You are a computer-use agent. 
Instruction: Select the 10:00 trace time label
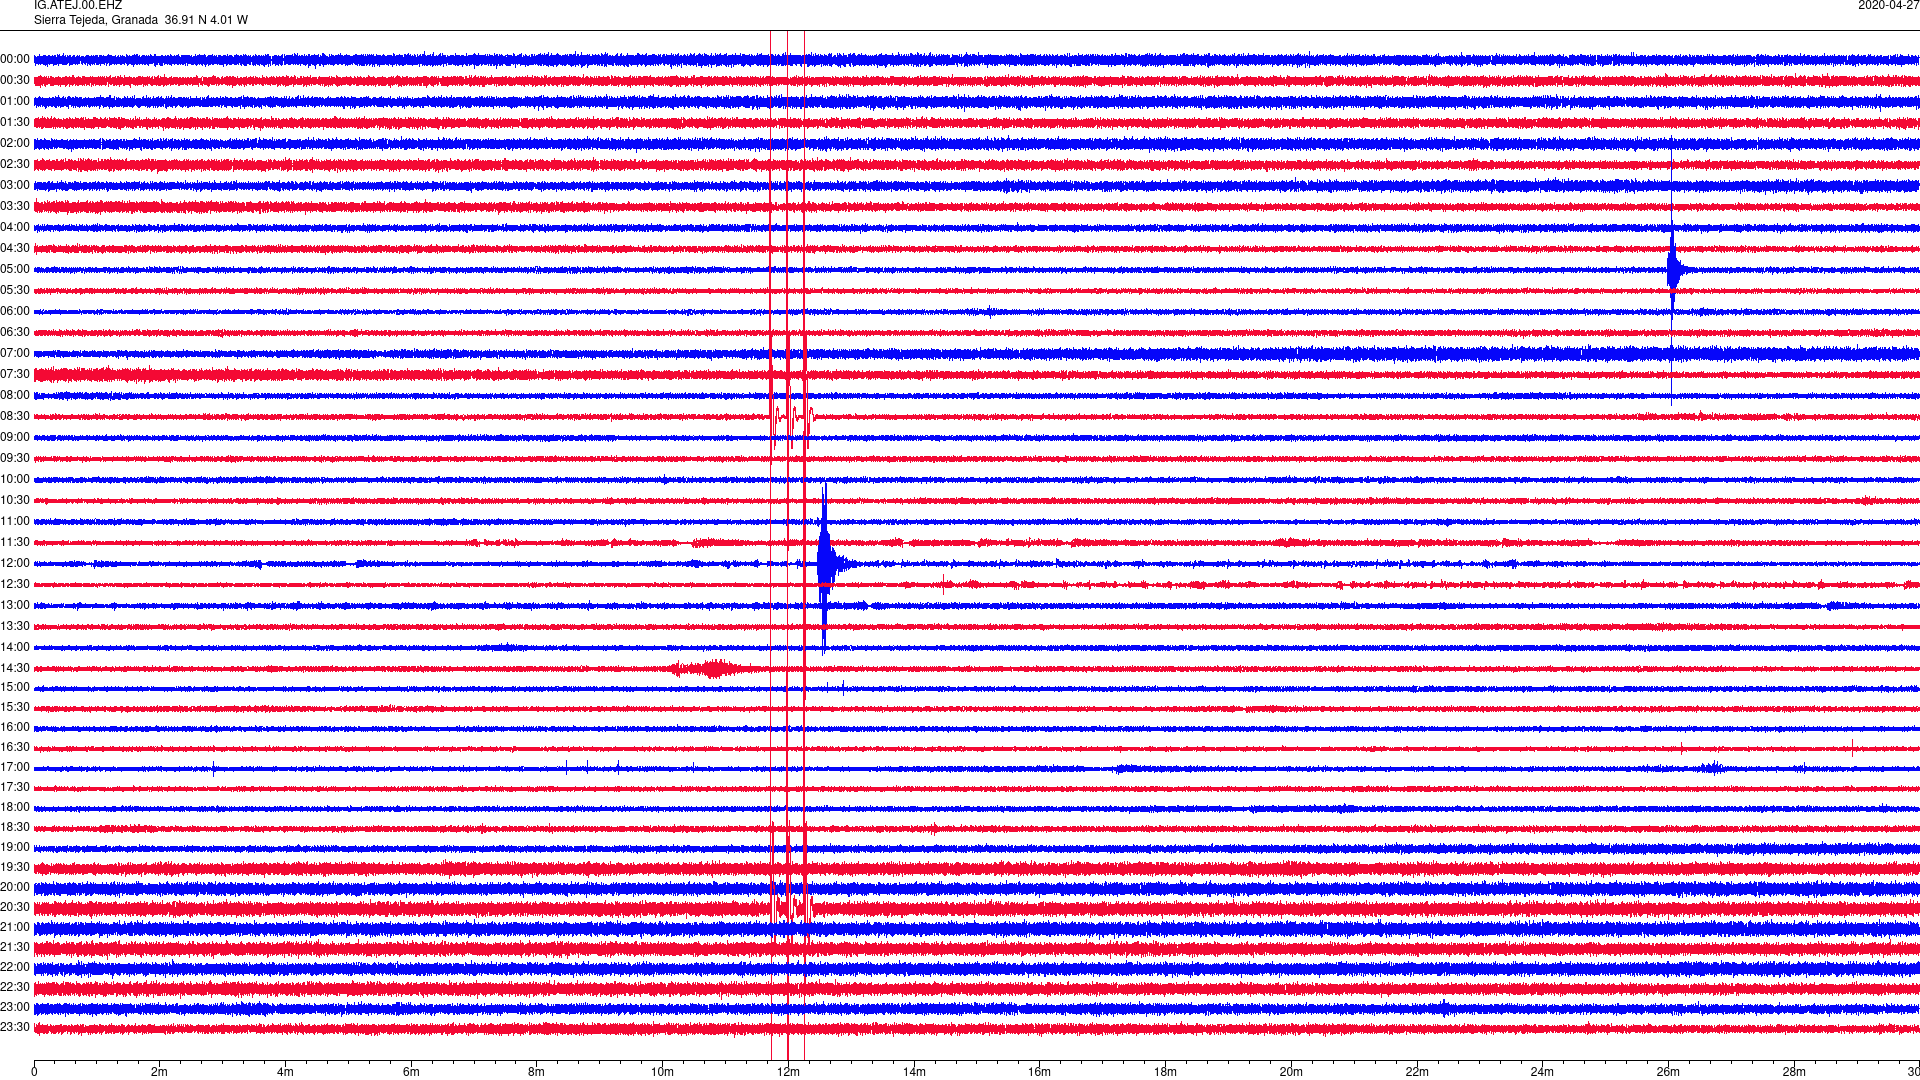pos(15,480)
